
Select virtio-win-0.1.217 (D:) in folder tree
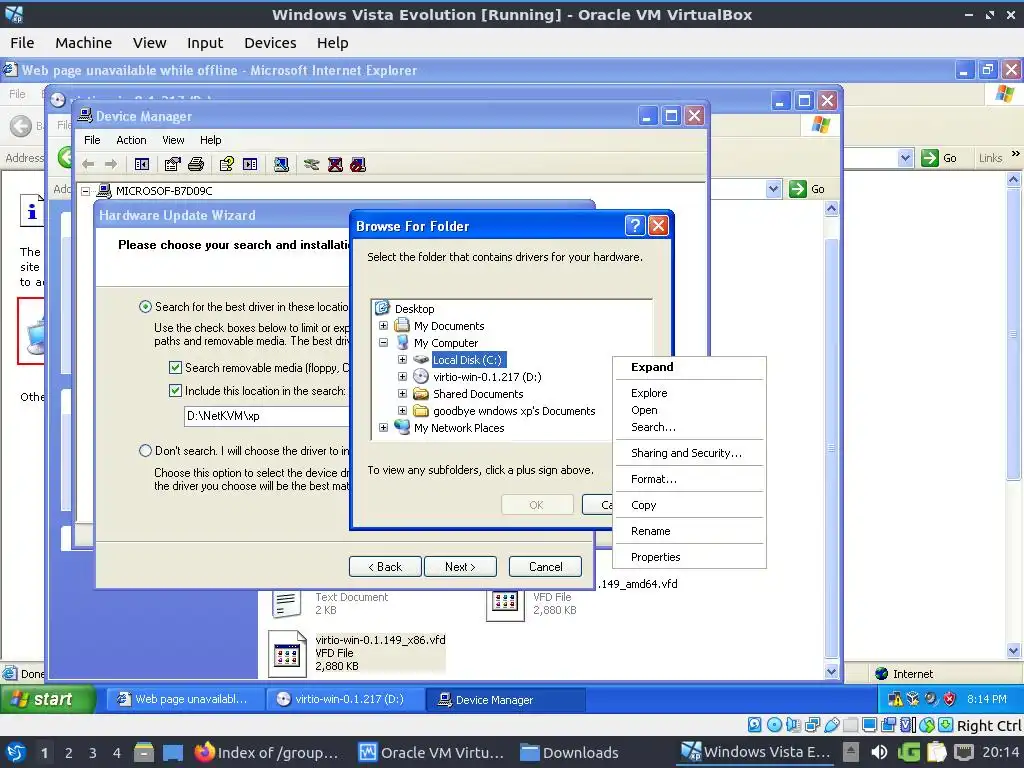[x=487, y=377]
